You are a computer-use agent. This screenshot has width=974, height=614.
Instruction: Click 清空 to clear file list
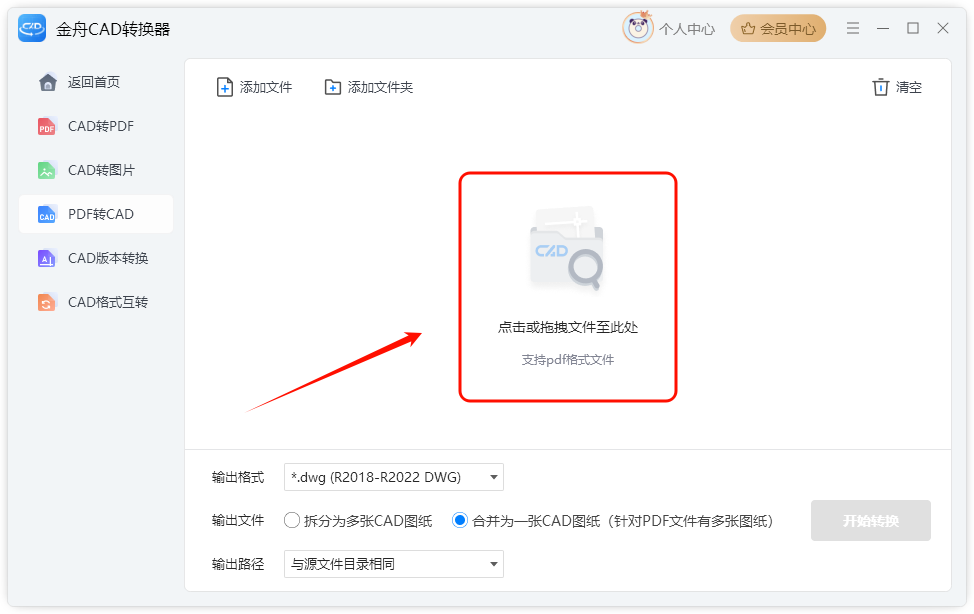pyautogui.click(x=897, y=87)
